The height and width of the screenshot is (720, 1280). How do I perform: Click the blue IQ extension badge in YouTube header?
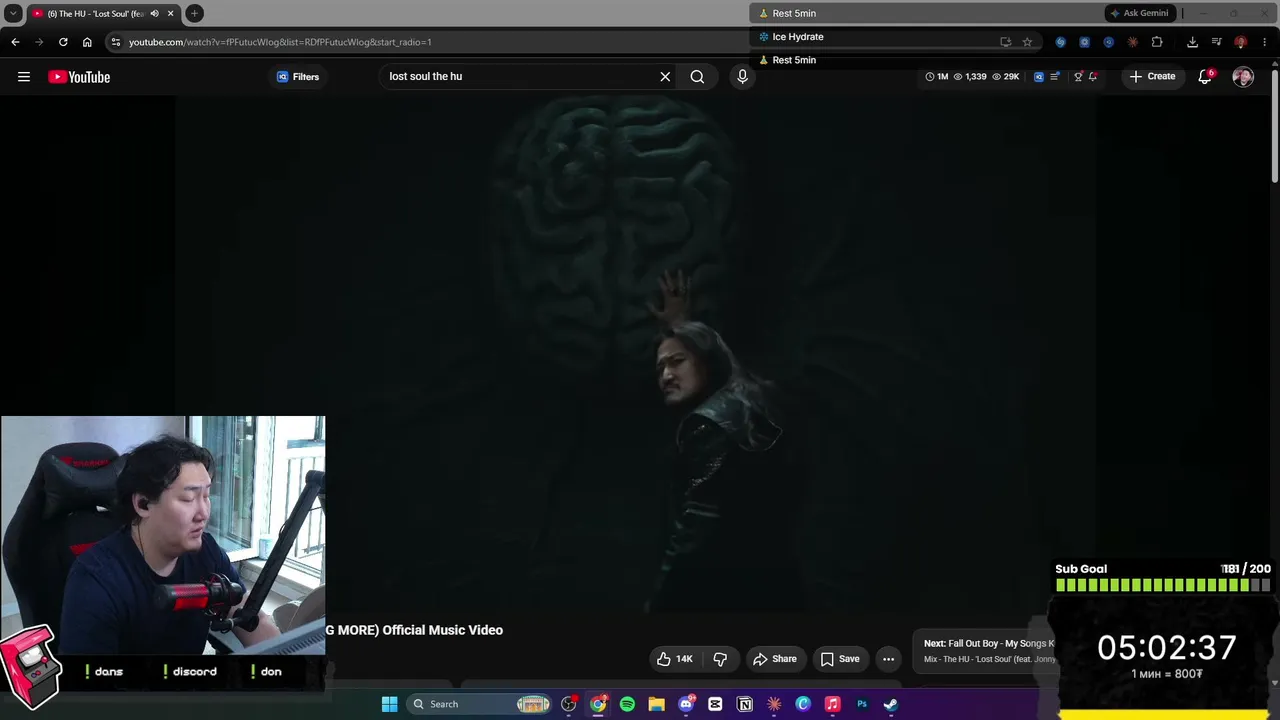[1038, 77]
